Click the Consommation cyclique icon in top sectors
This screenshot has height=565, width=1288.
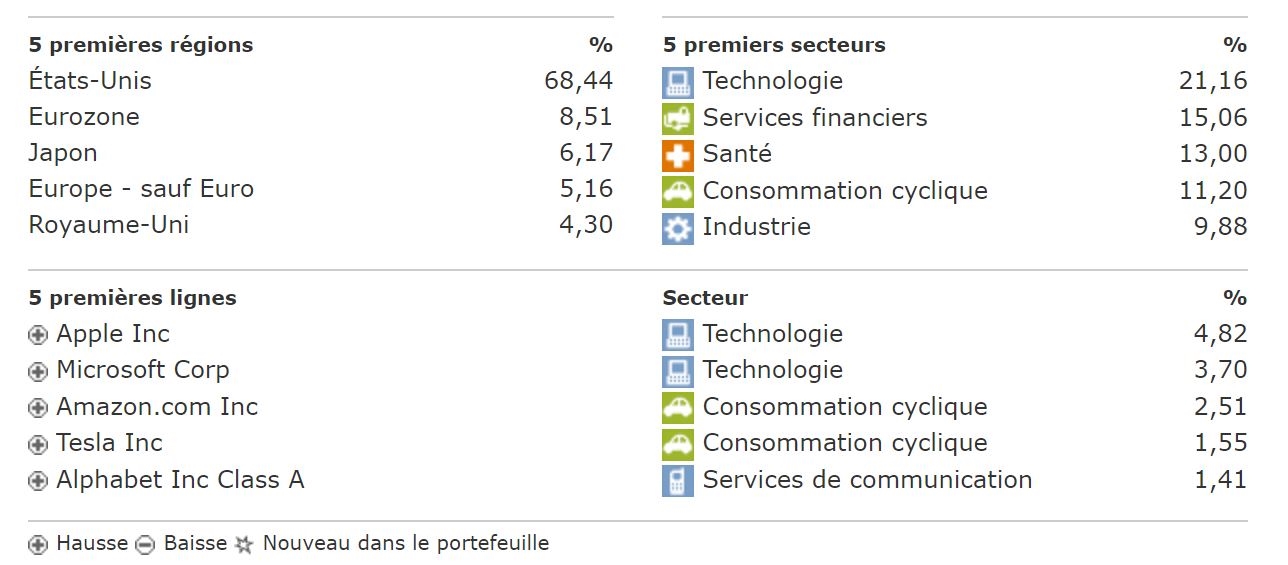click(677, 191)
